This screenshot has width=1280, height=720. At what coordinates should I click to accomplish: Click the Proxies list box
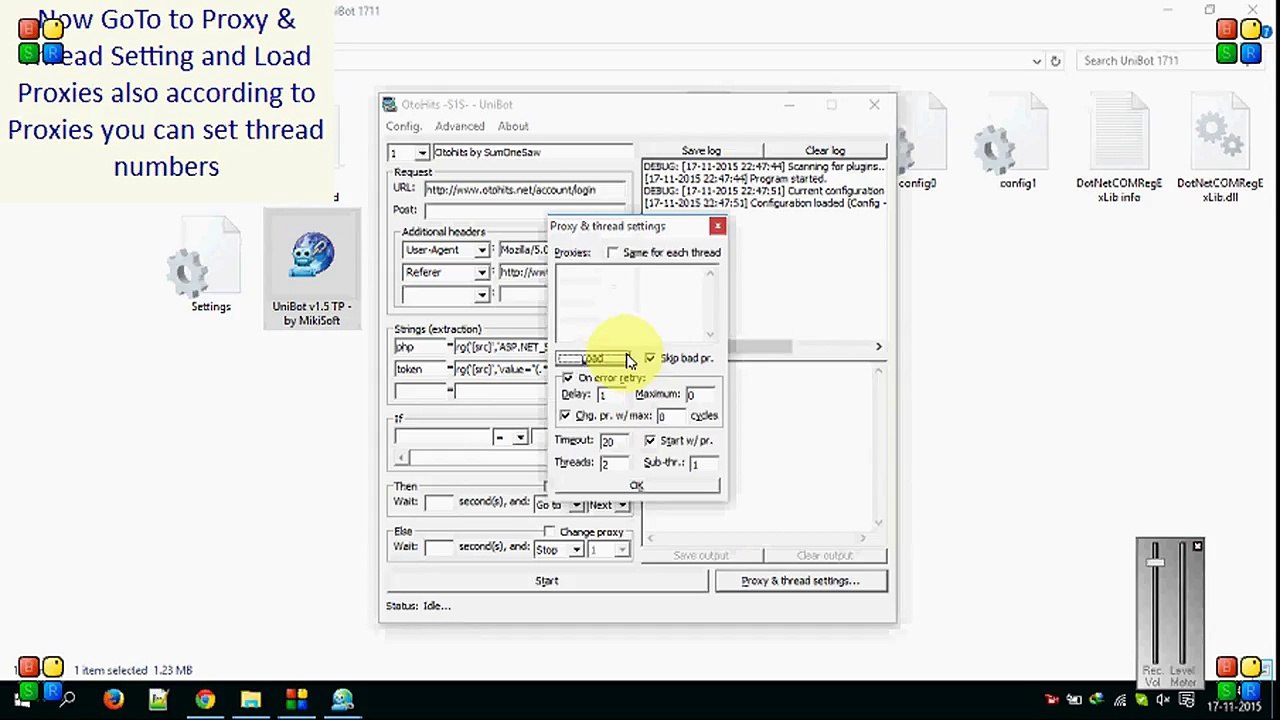coord(637,304)
